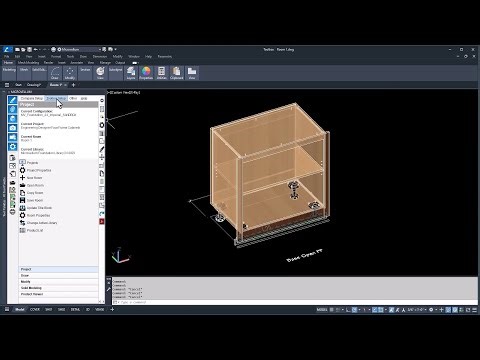Image resolution: width=480 pixels, height=360 pixels.
Task: Open the gear settings icon in toolbox sidebar
Action: point(12,147)
